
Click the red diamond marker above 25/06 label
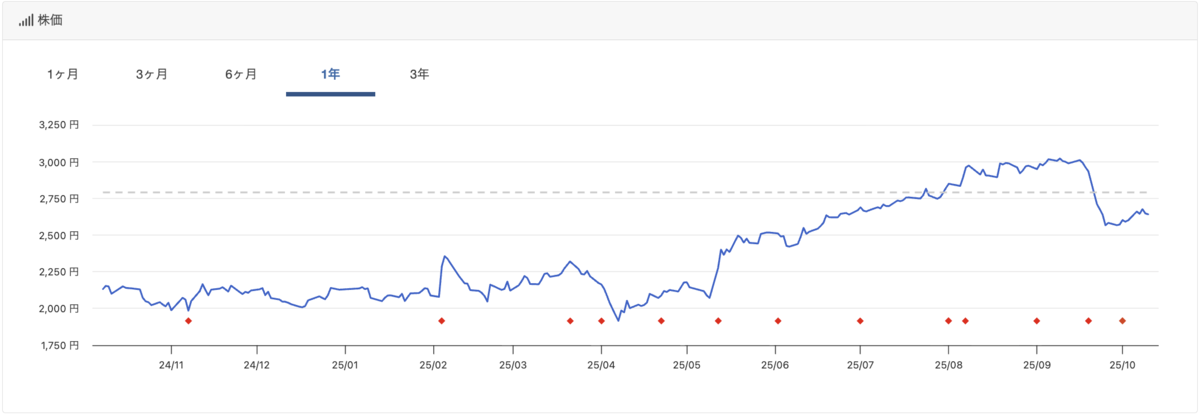(x=778, y=321)
